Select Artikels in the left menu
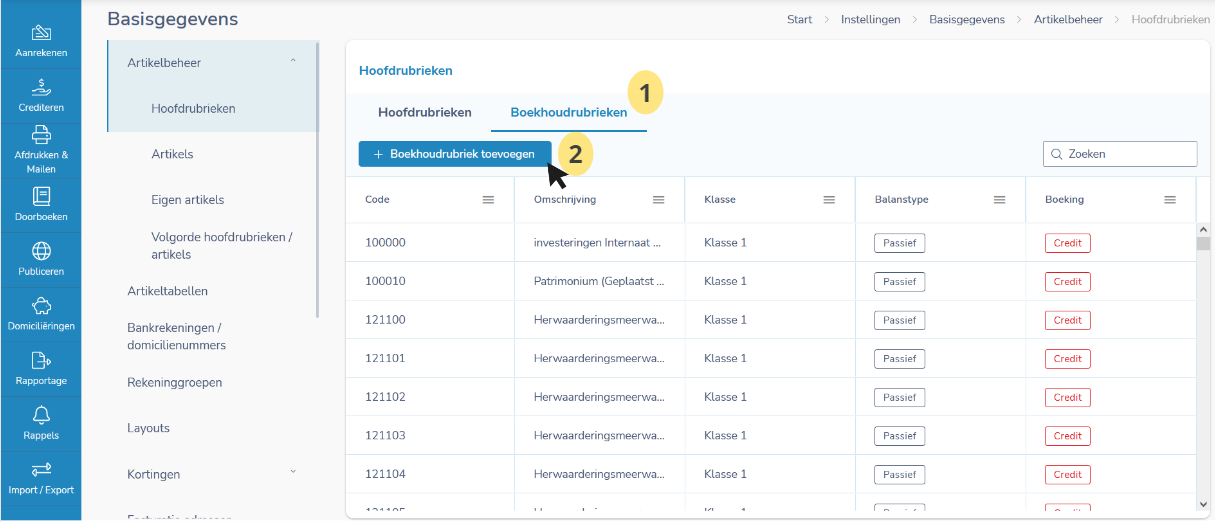 point(172,154)
